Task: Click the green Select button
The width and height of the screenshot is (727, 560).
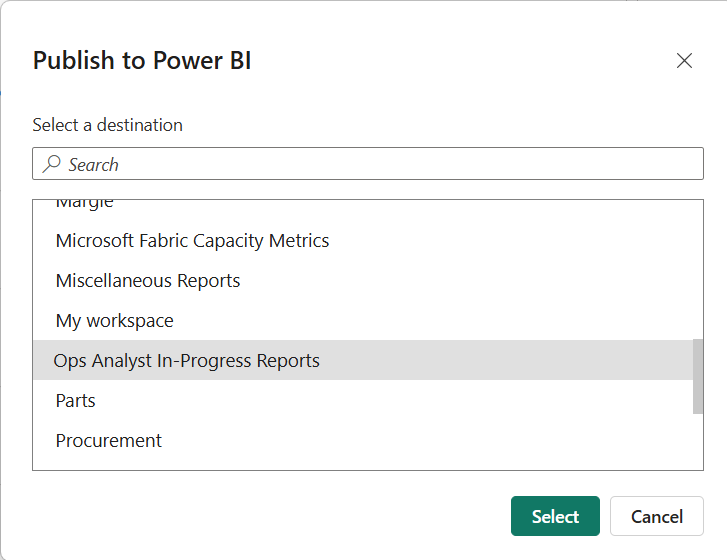Action: [555, 516]
